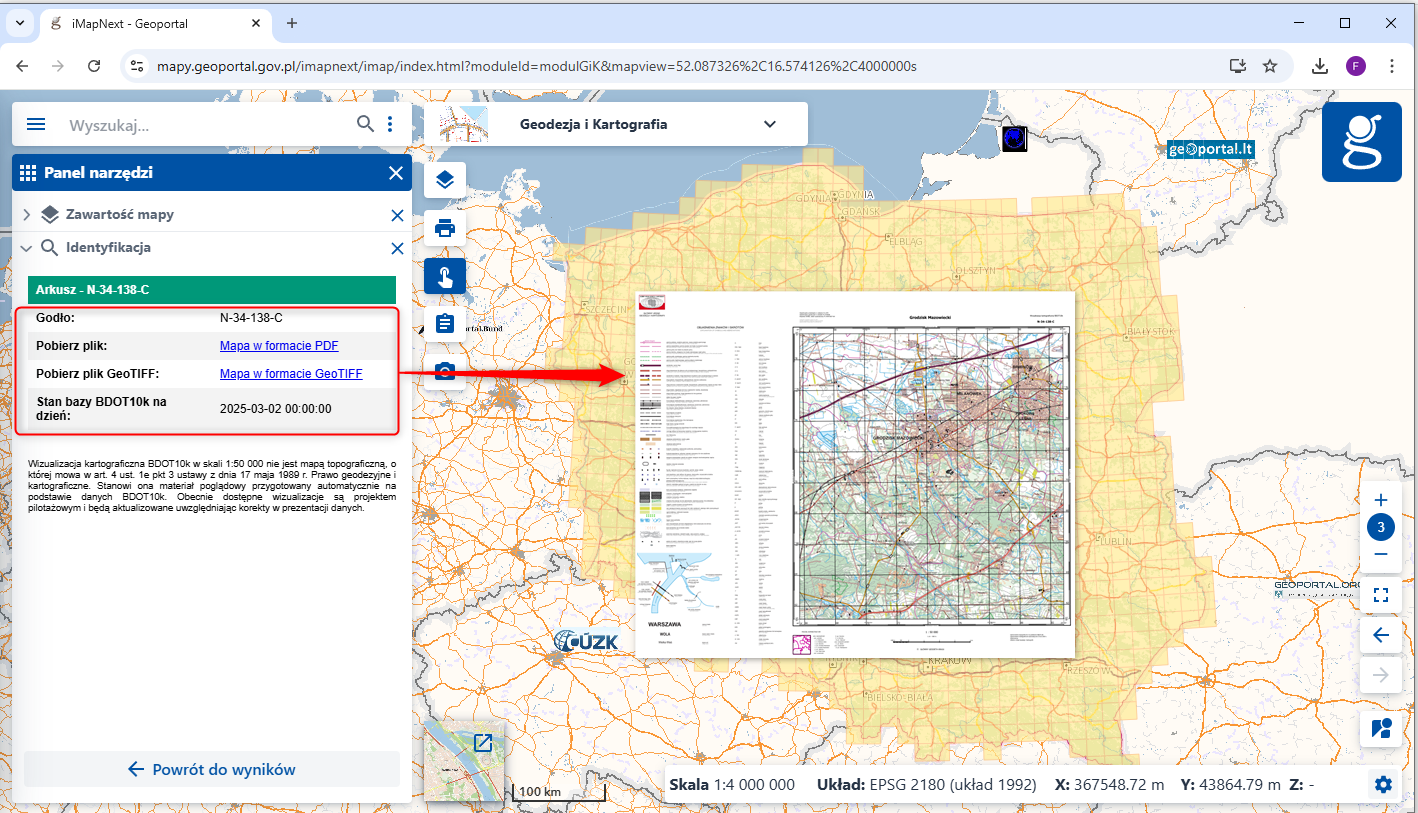Go to previous map view arrow
Screen dimensions: 1418x813
pos(1381,635)
